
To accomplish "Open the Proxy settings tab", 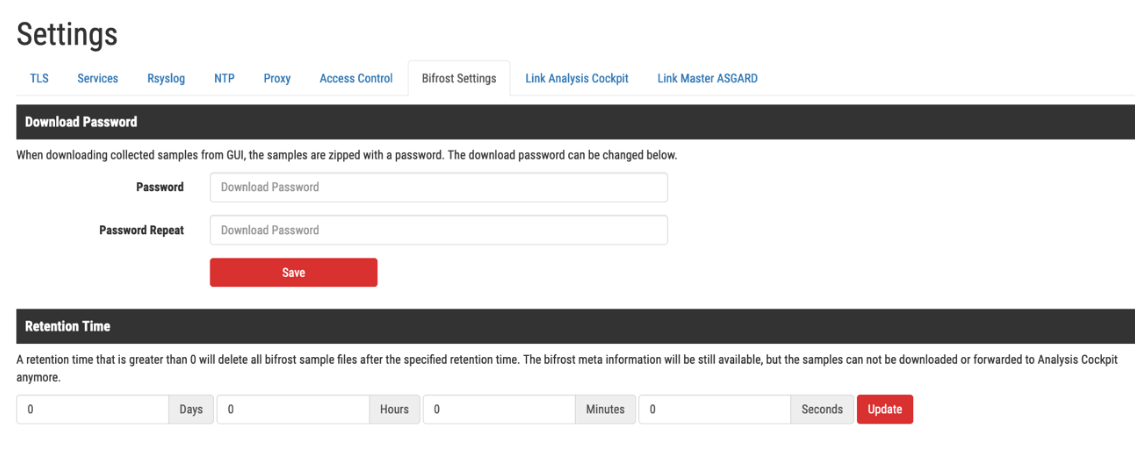I will coord(277,79).
